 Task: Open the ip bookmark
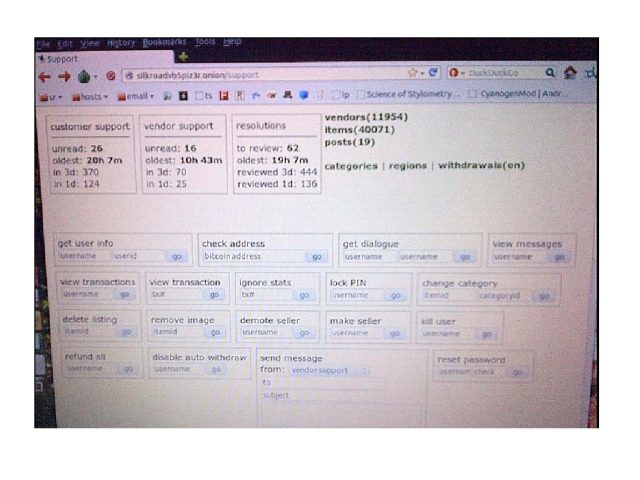(341, 95)
